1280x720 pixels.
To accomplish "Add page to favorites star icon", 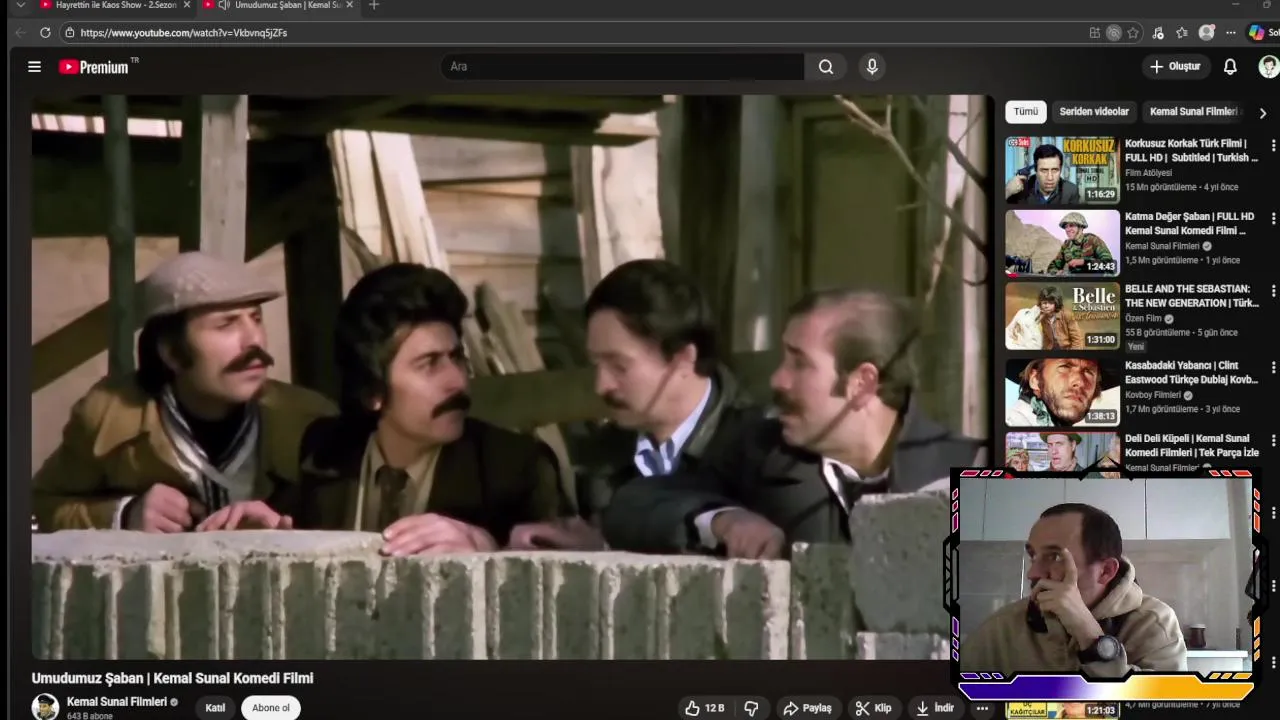I will point(1133,33).
